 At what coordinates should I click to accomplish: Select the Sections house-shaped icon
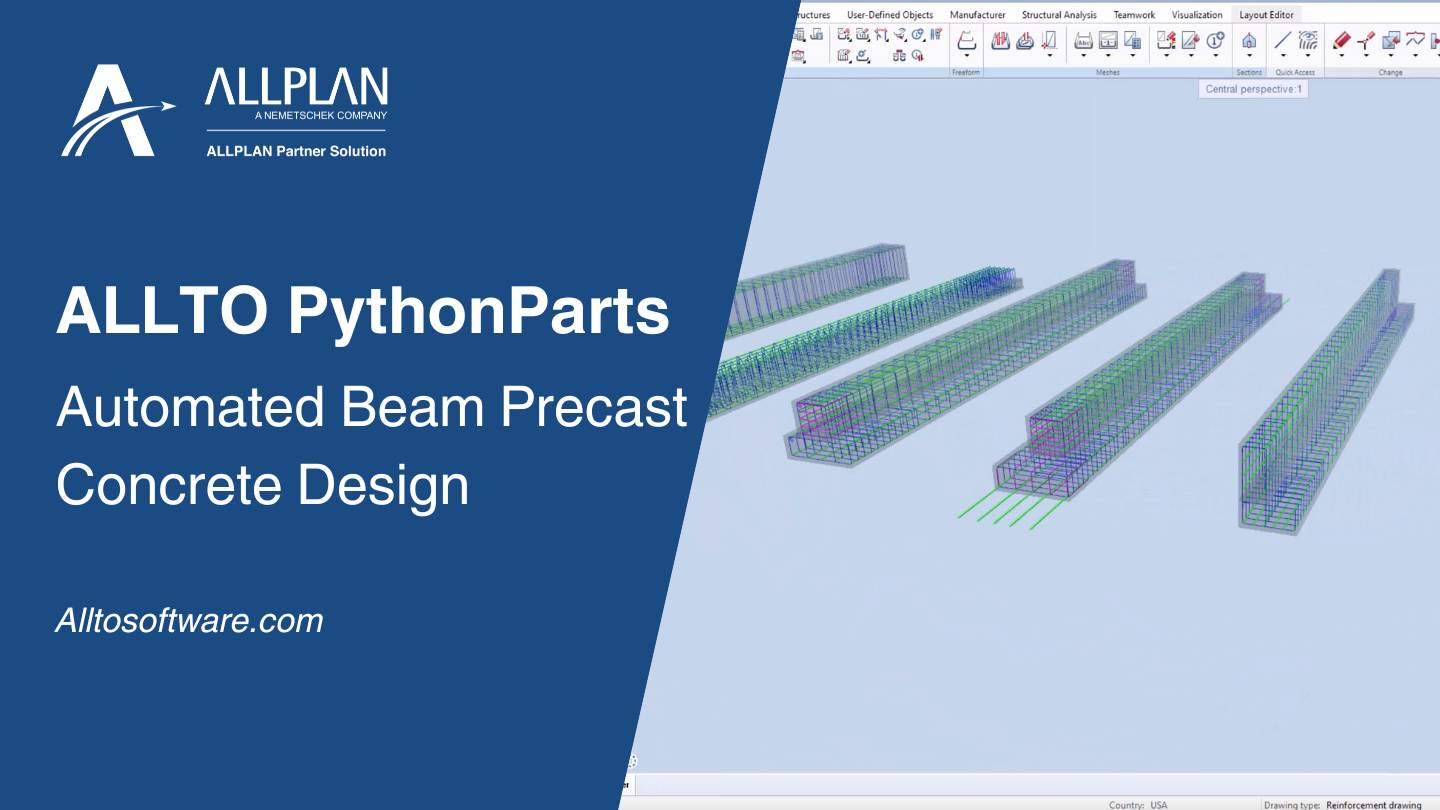[x=1249, y=41]
